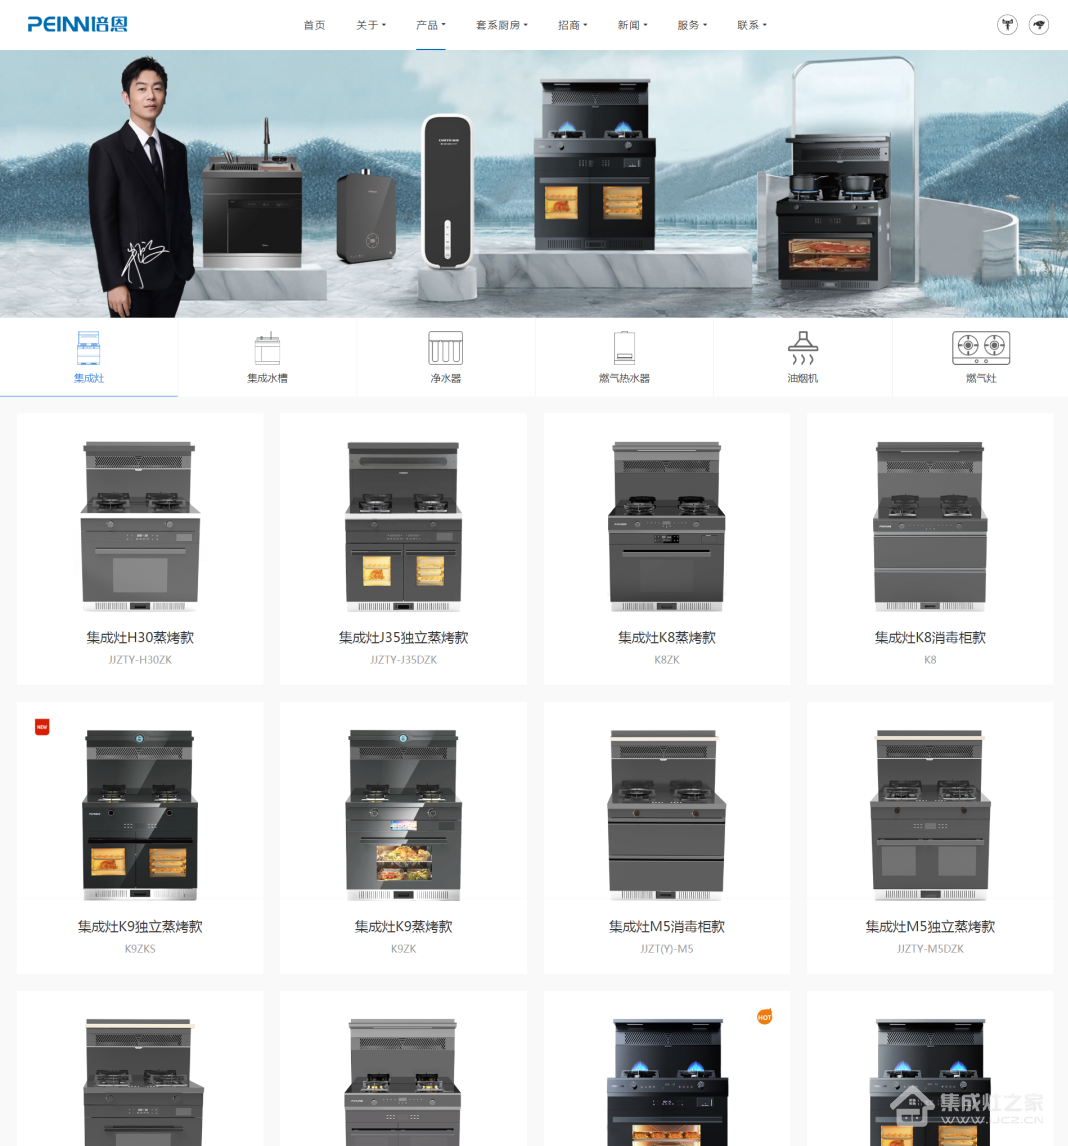Expand the 服务 menu

[x=692, y=25]
